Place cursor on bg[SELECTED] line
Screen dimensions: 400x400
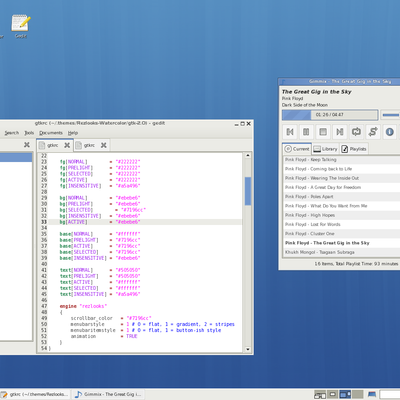[103, 210]
